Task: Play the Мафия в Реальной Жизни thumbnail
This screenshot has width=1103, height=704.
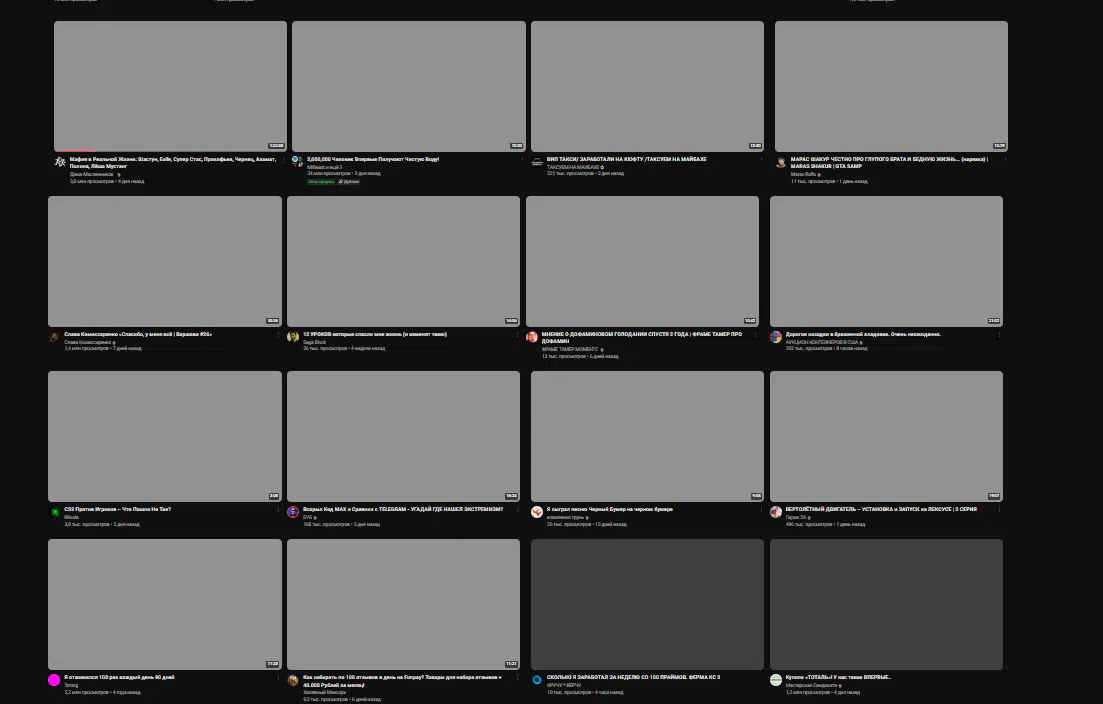Action: tap(170, 86)
